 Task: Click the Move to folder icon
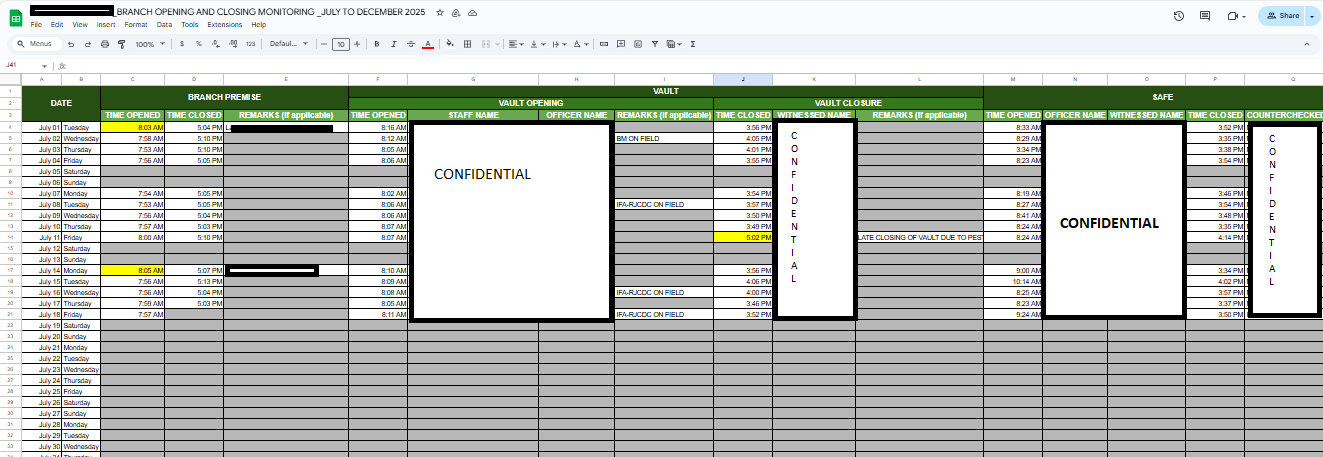click(x=456, y=13)
